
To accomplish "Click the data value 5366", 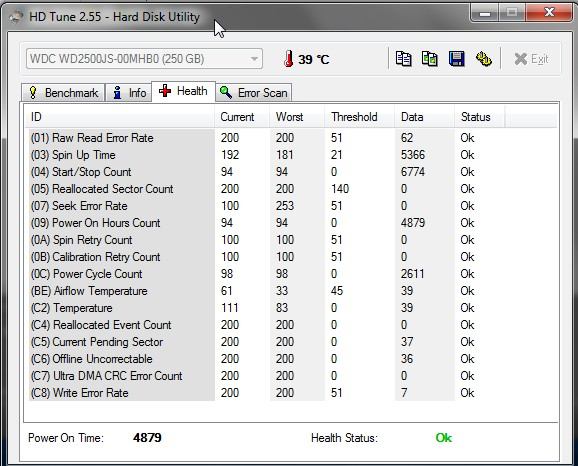I will 413,155.
